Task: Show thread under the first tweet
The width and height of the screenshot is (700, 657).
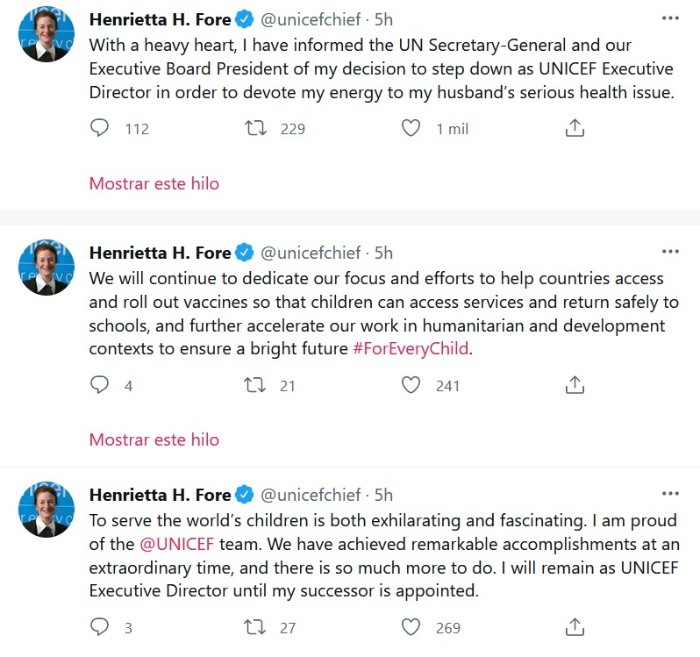Action: point(154,183)
